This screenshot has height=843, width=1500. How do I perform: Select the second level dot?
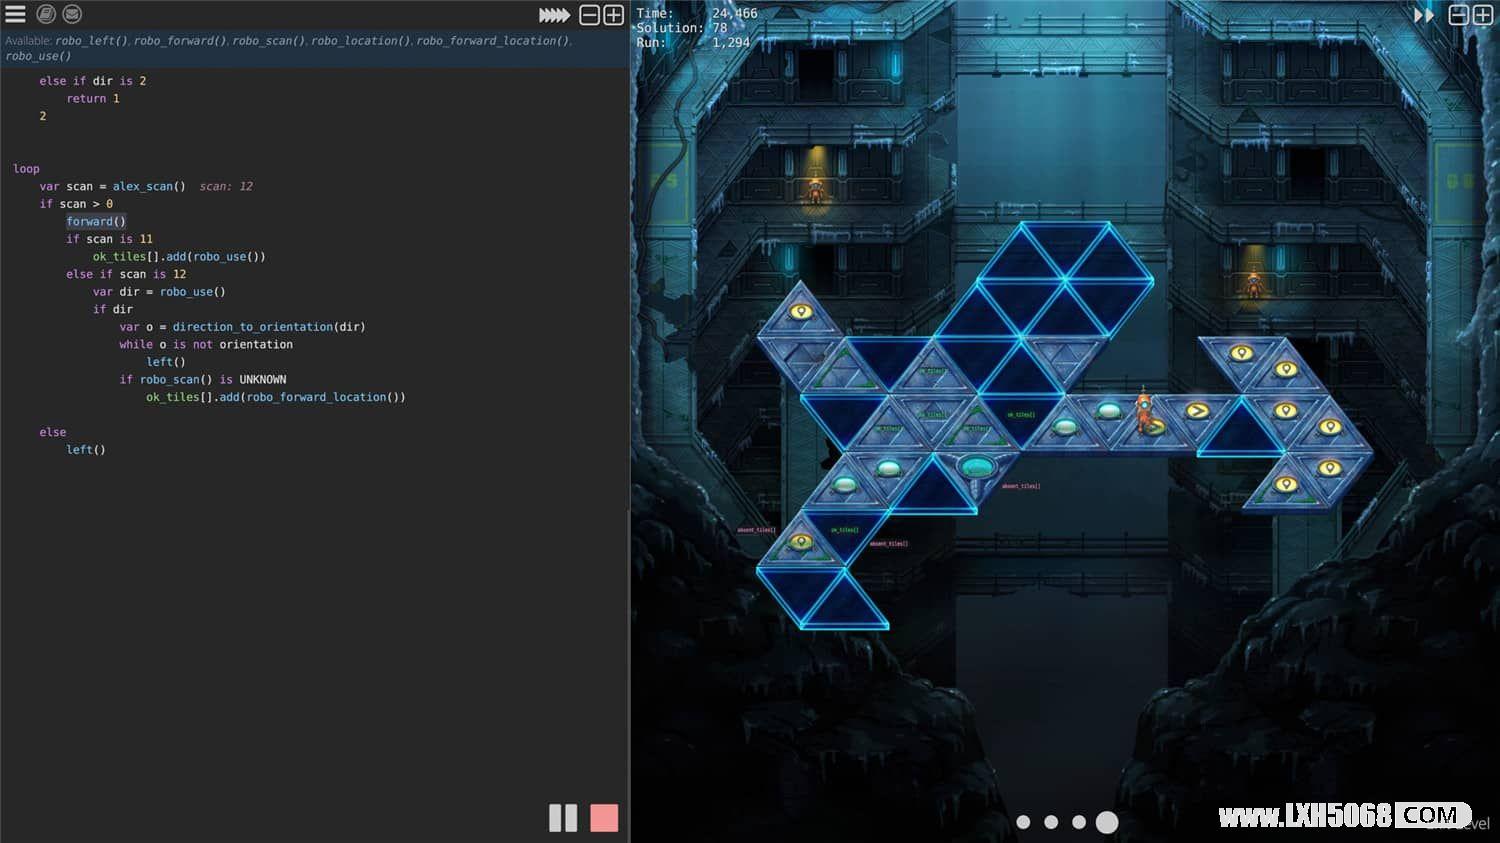pos(1051,822)
